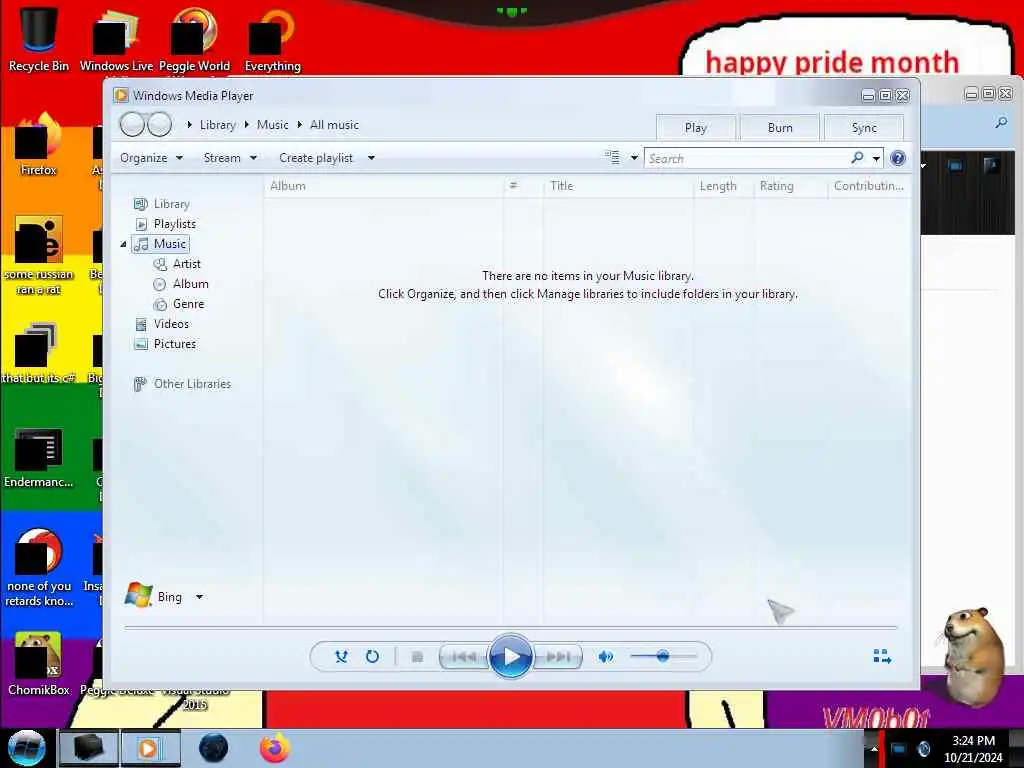The width and height of the screenshot is (1024, 768).
Task: Open the View options dropdown arrow
Action: [x=633, y=158]
